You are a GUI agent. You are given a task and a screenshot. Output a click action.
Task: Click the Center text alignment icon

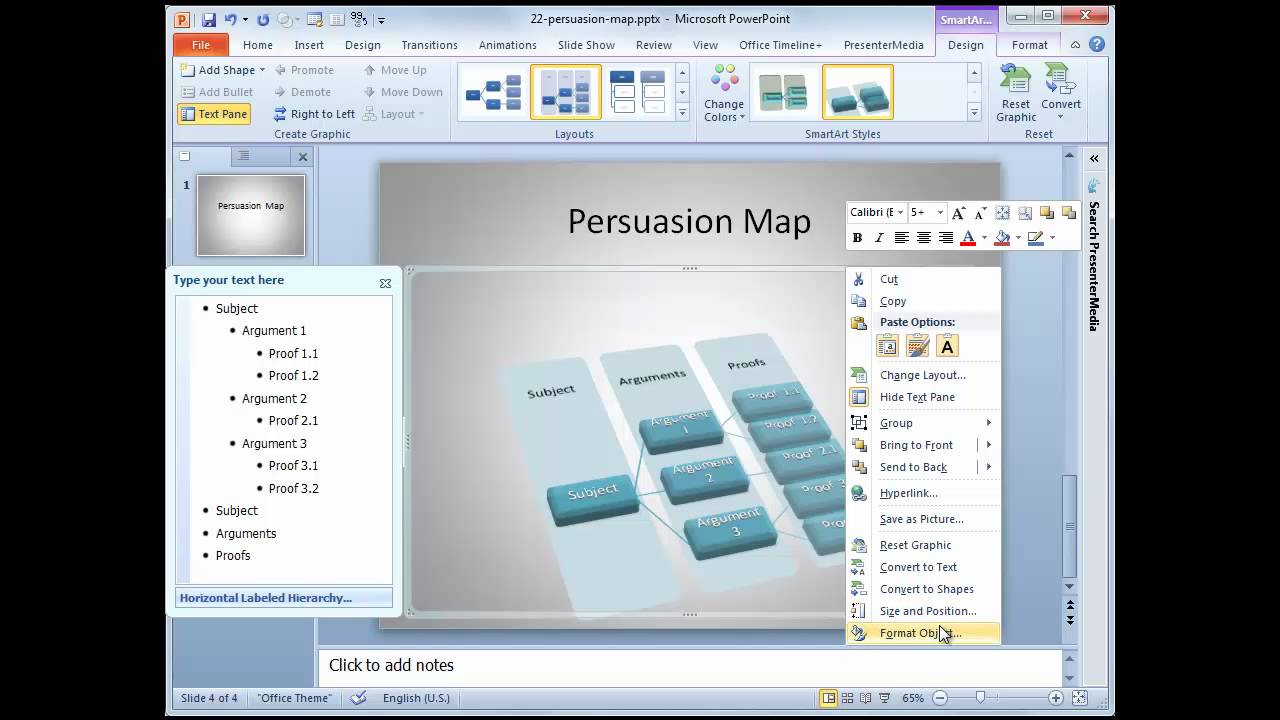[924, 238]
